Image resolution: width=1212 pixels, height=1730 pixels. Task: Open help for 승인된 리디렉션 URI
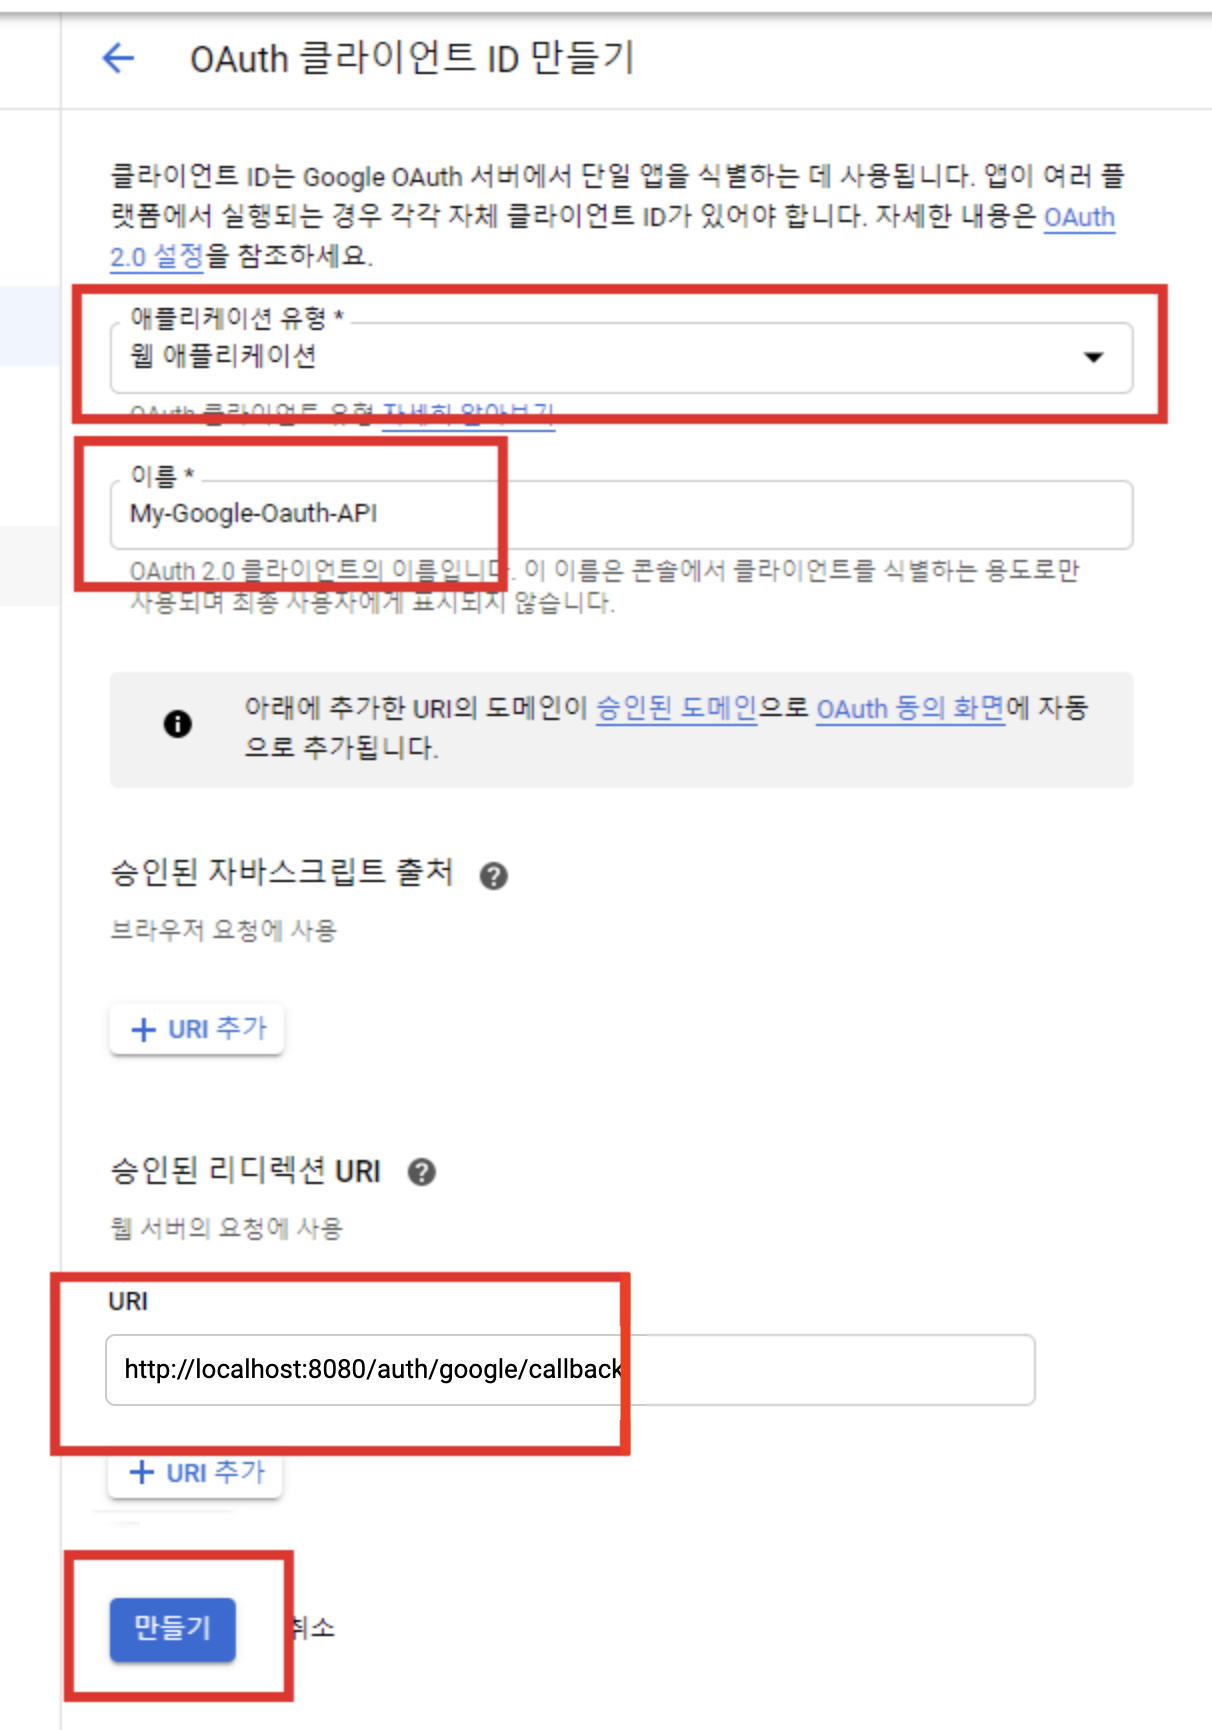422,1172
